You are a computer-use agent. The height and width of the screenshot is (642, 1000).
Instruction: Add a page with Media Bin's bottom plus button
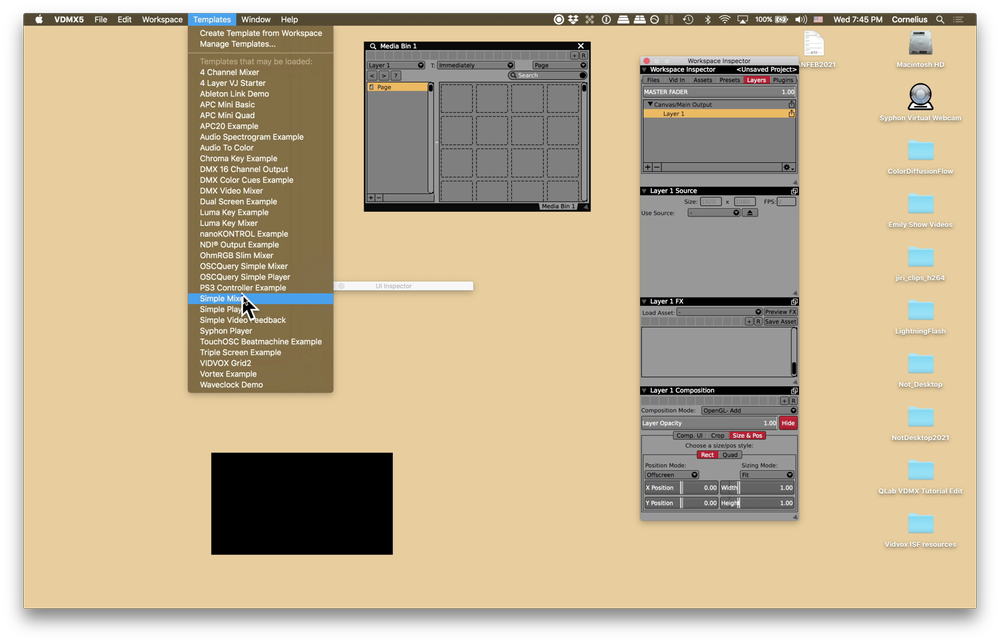[371, 198]
